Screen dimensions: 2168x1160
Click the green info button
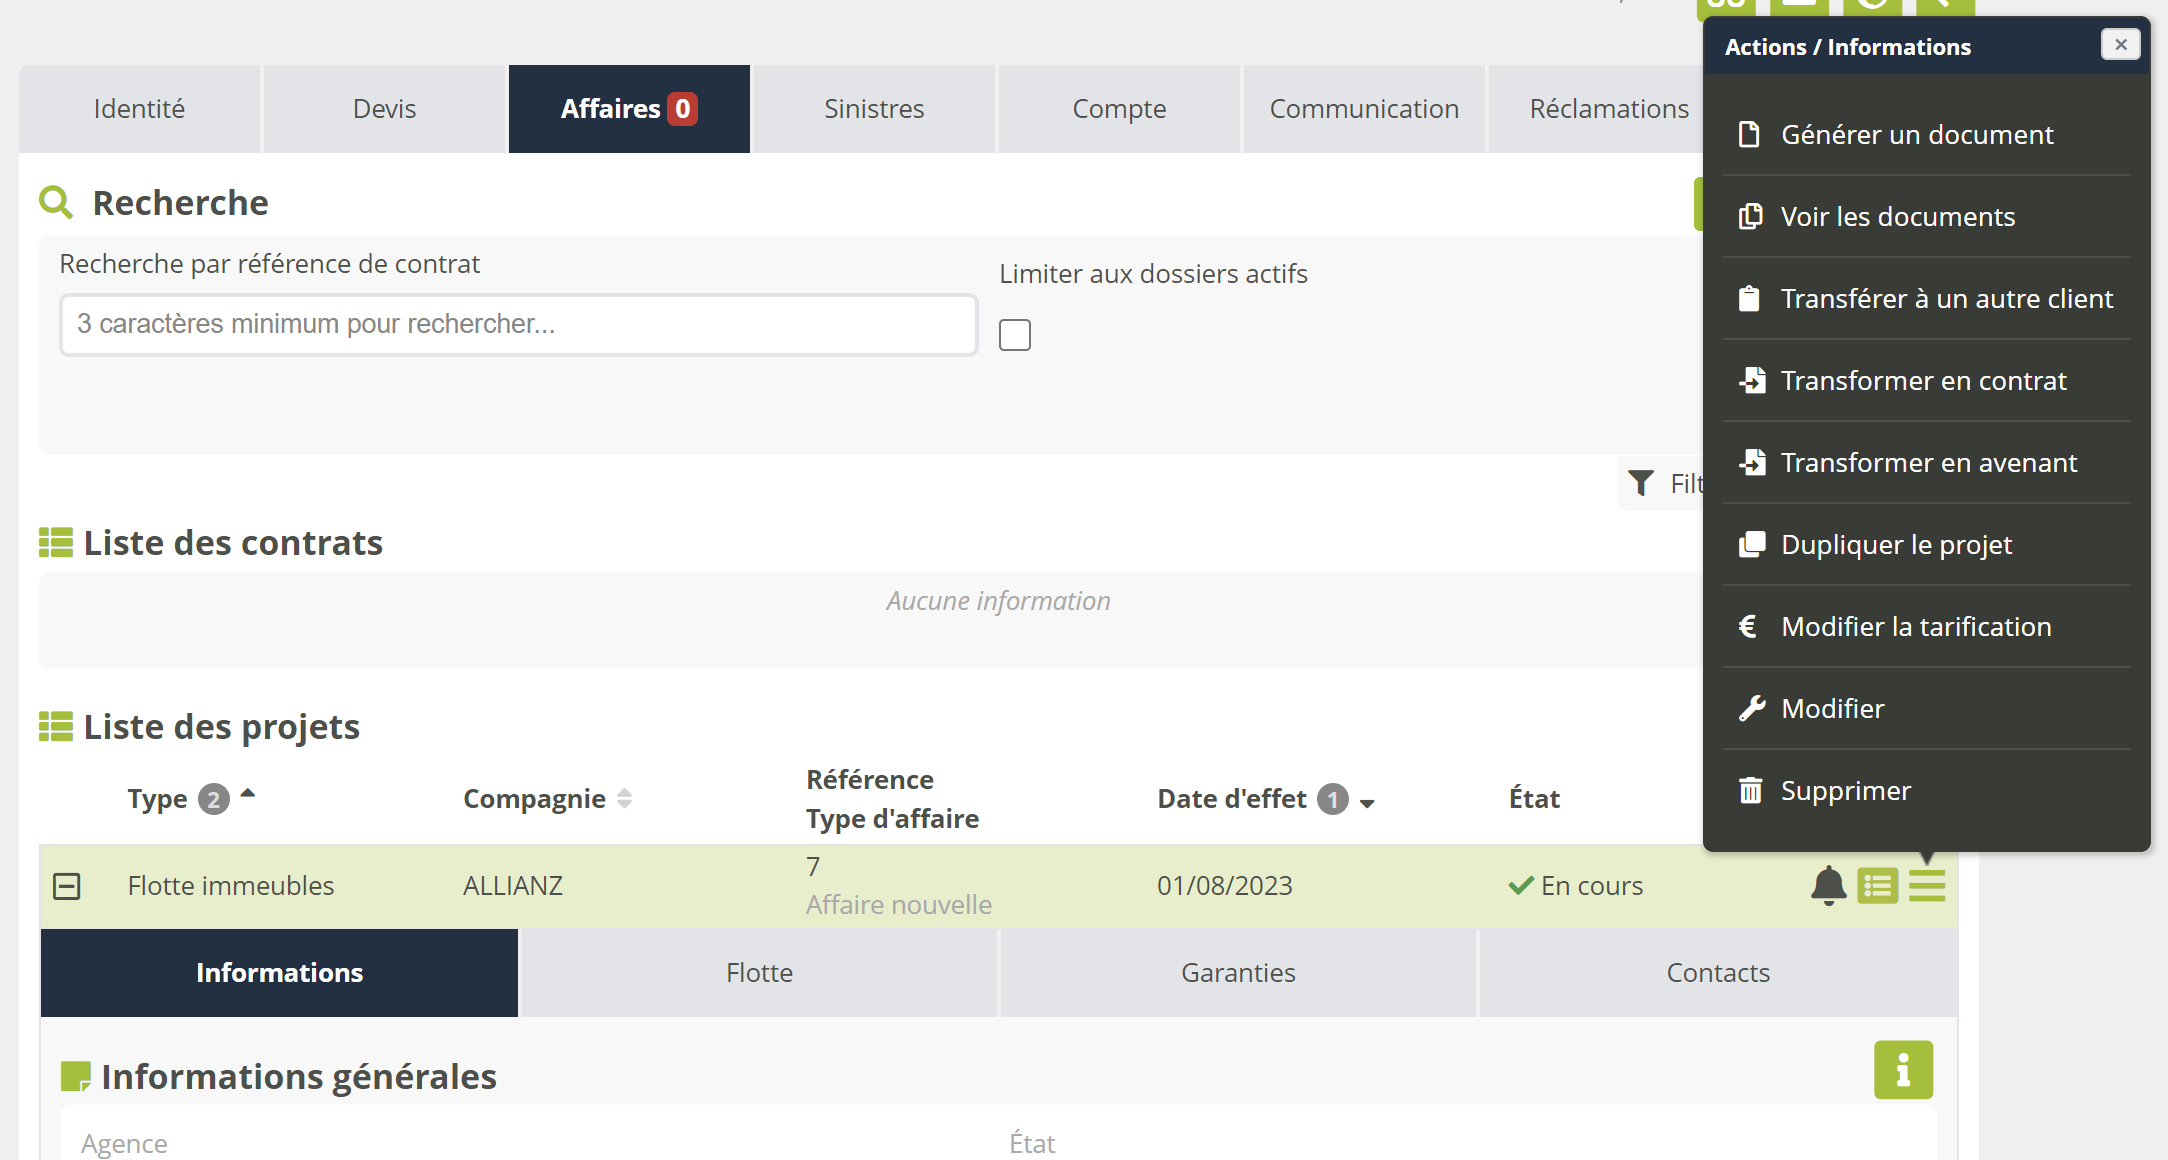click(x=1902, y=1070)
